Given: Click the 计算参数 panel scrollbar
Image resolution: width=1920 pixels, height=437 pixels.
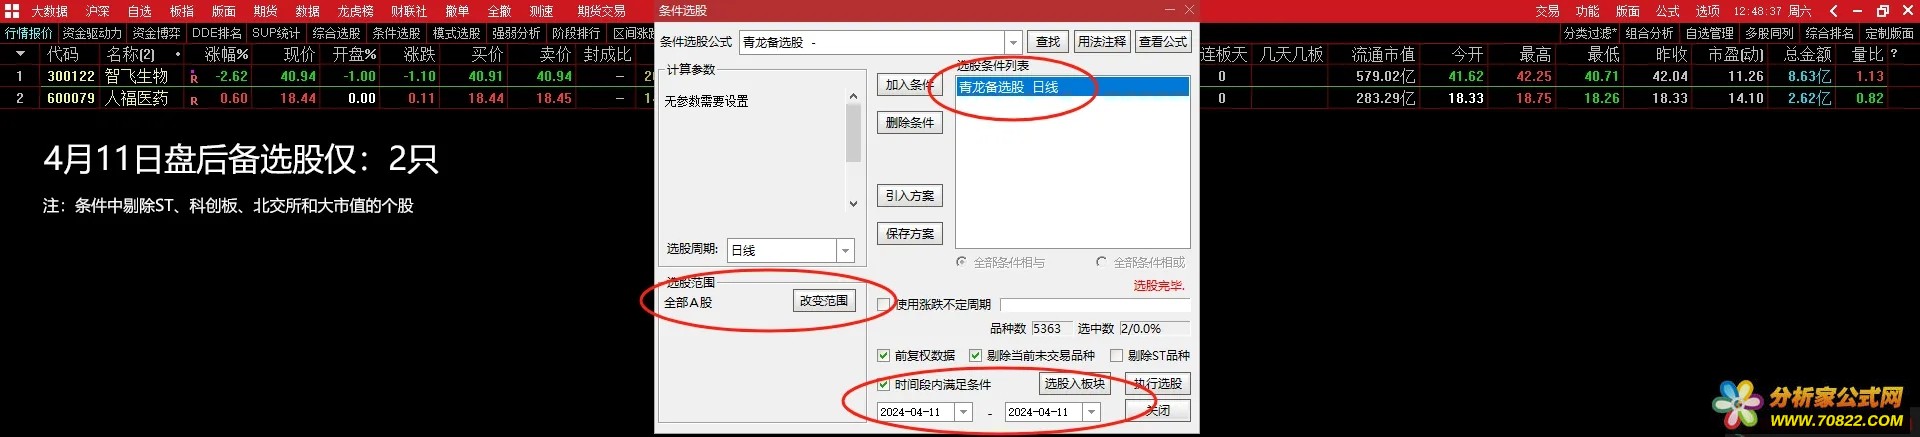Looking at the screenshot, I should pos(853,150).
